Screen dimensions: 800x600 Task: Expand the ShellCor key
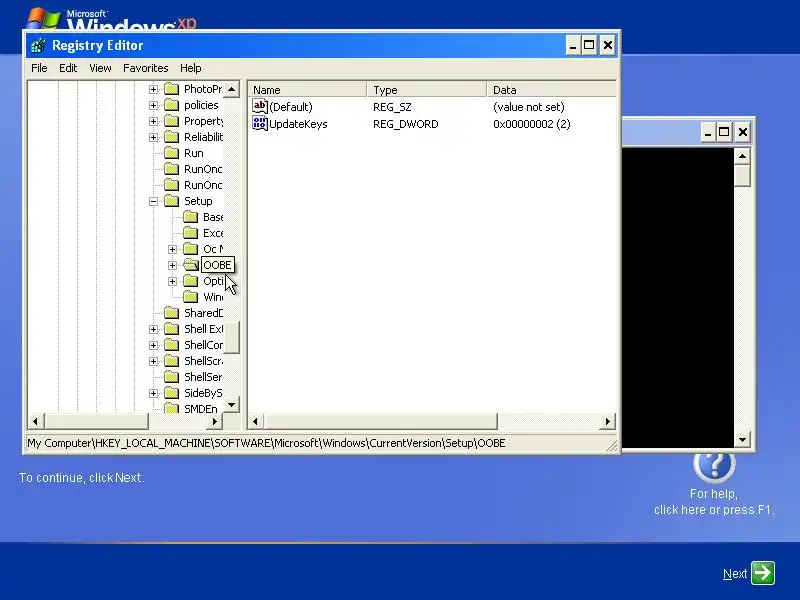pyautogui.click(x=153, y=345)
